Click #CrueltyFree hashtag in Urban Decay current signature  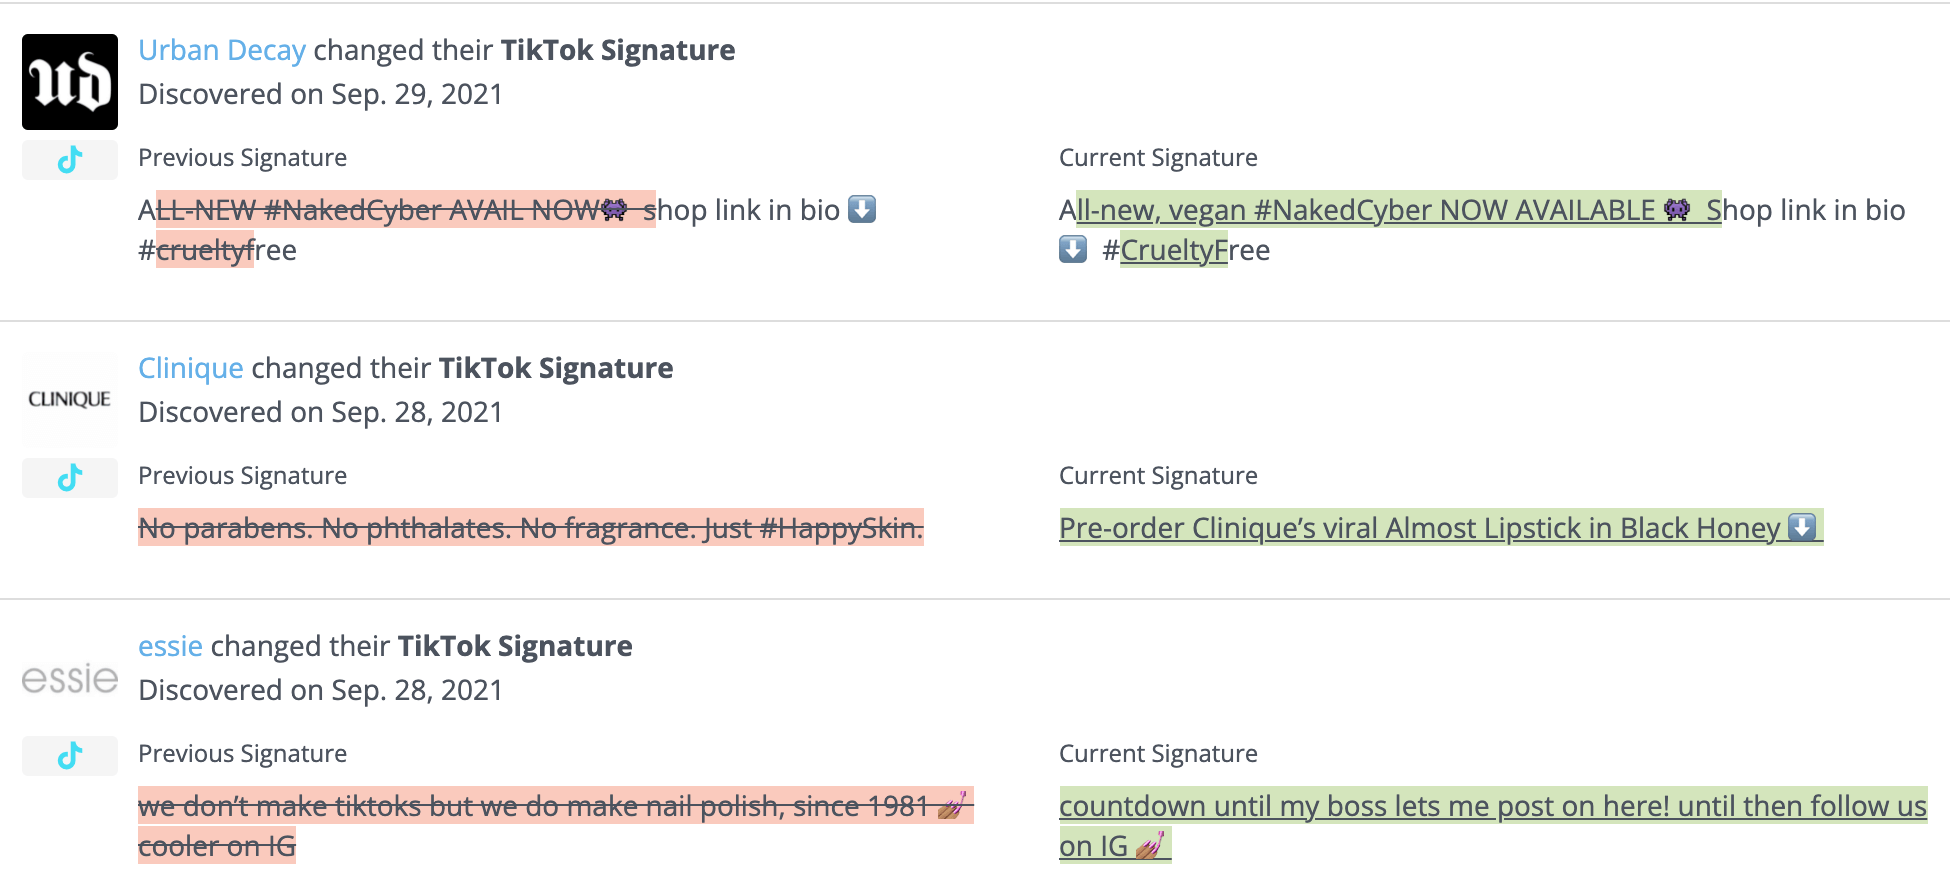click(1185, 250)
